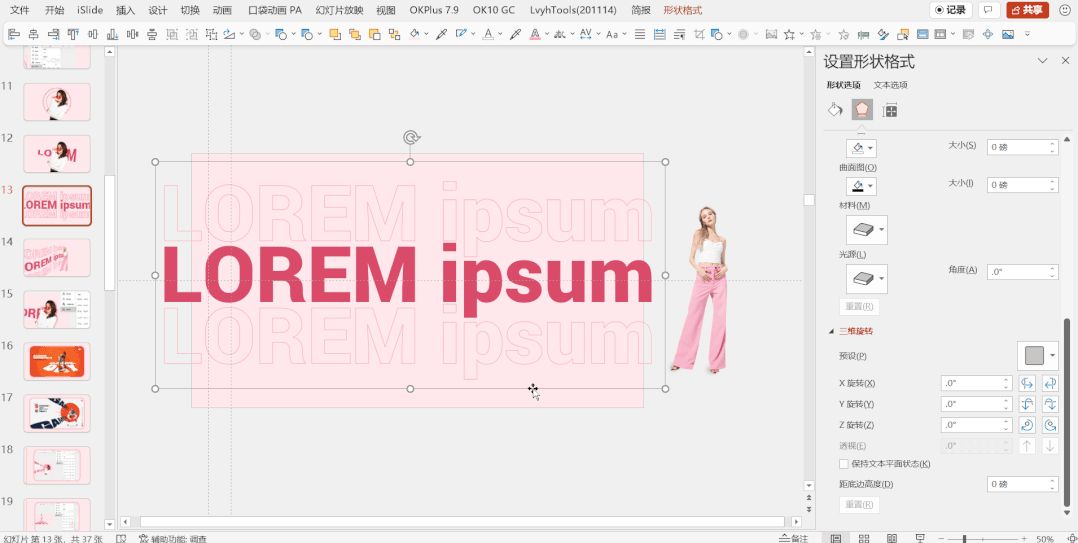1078x543 pixels.
Task: Open the 材料 material dropdown
Action: coord(866,230)
